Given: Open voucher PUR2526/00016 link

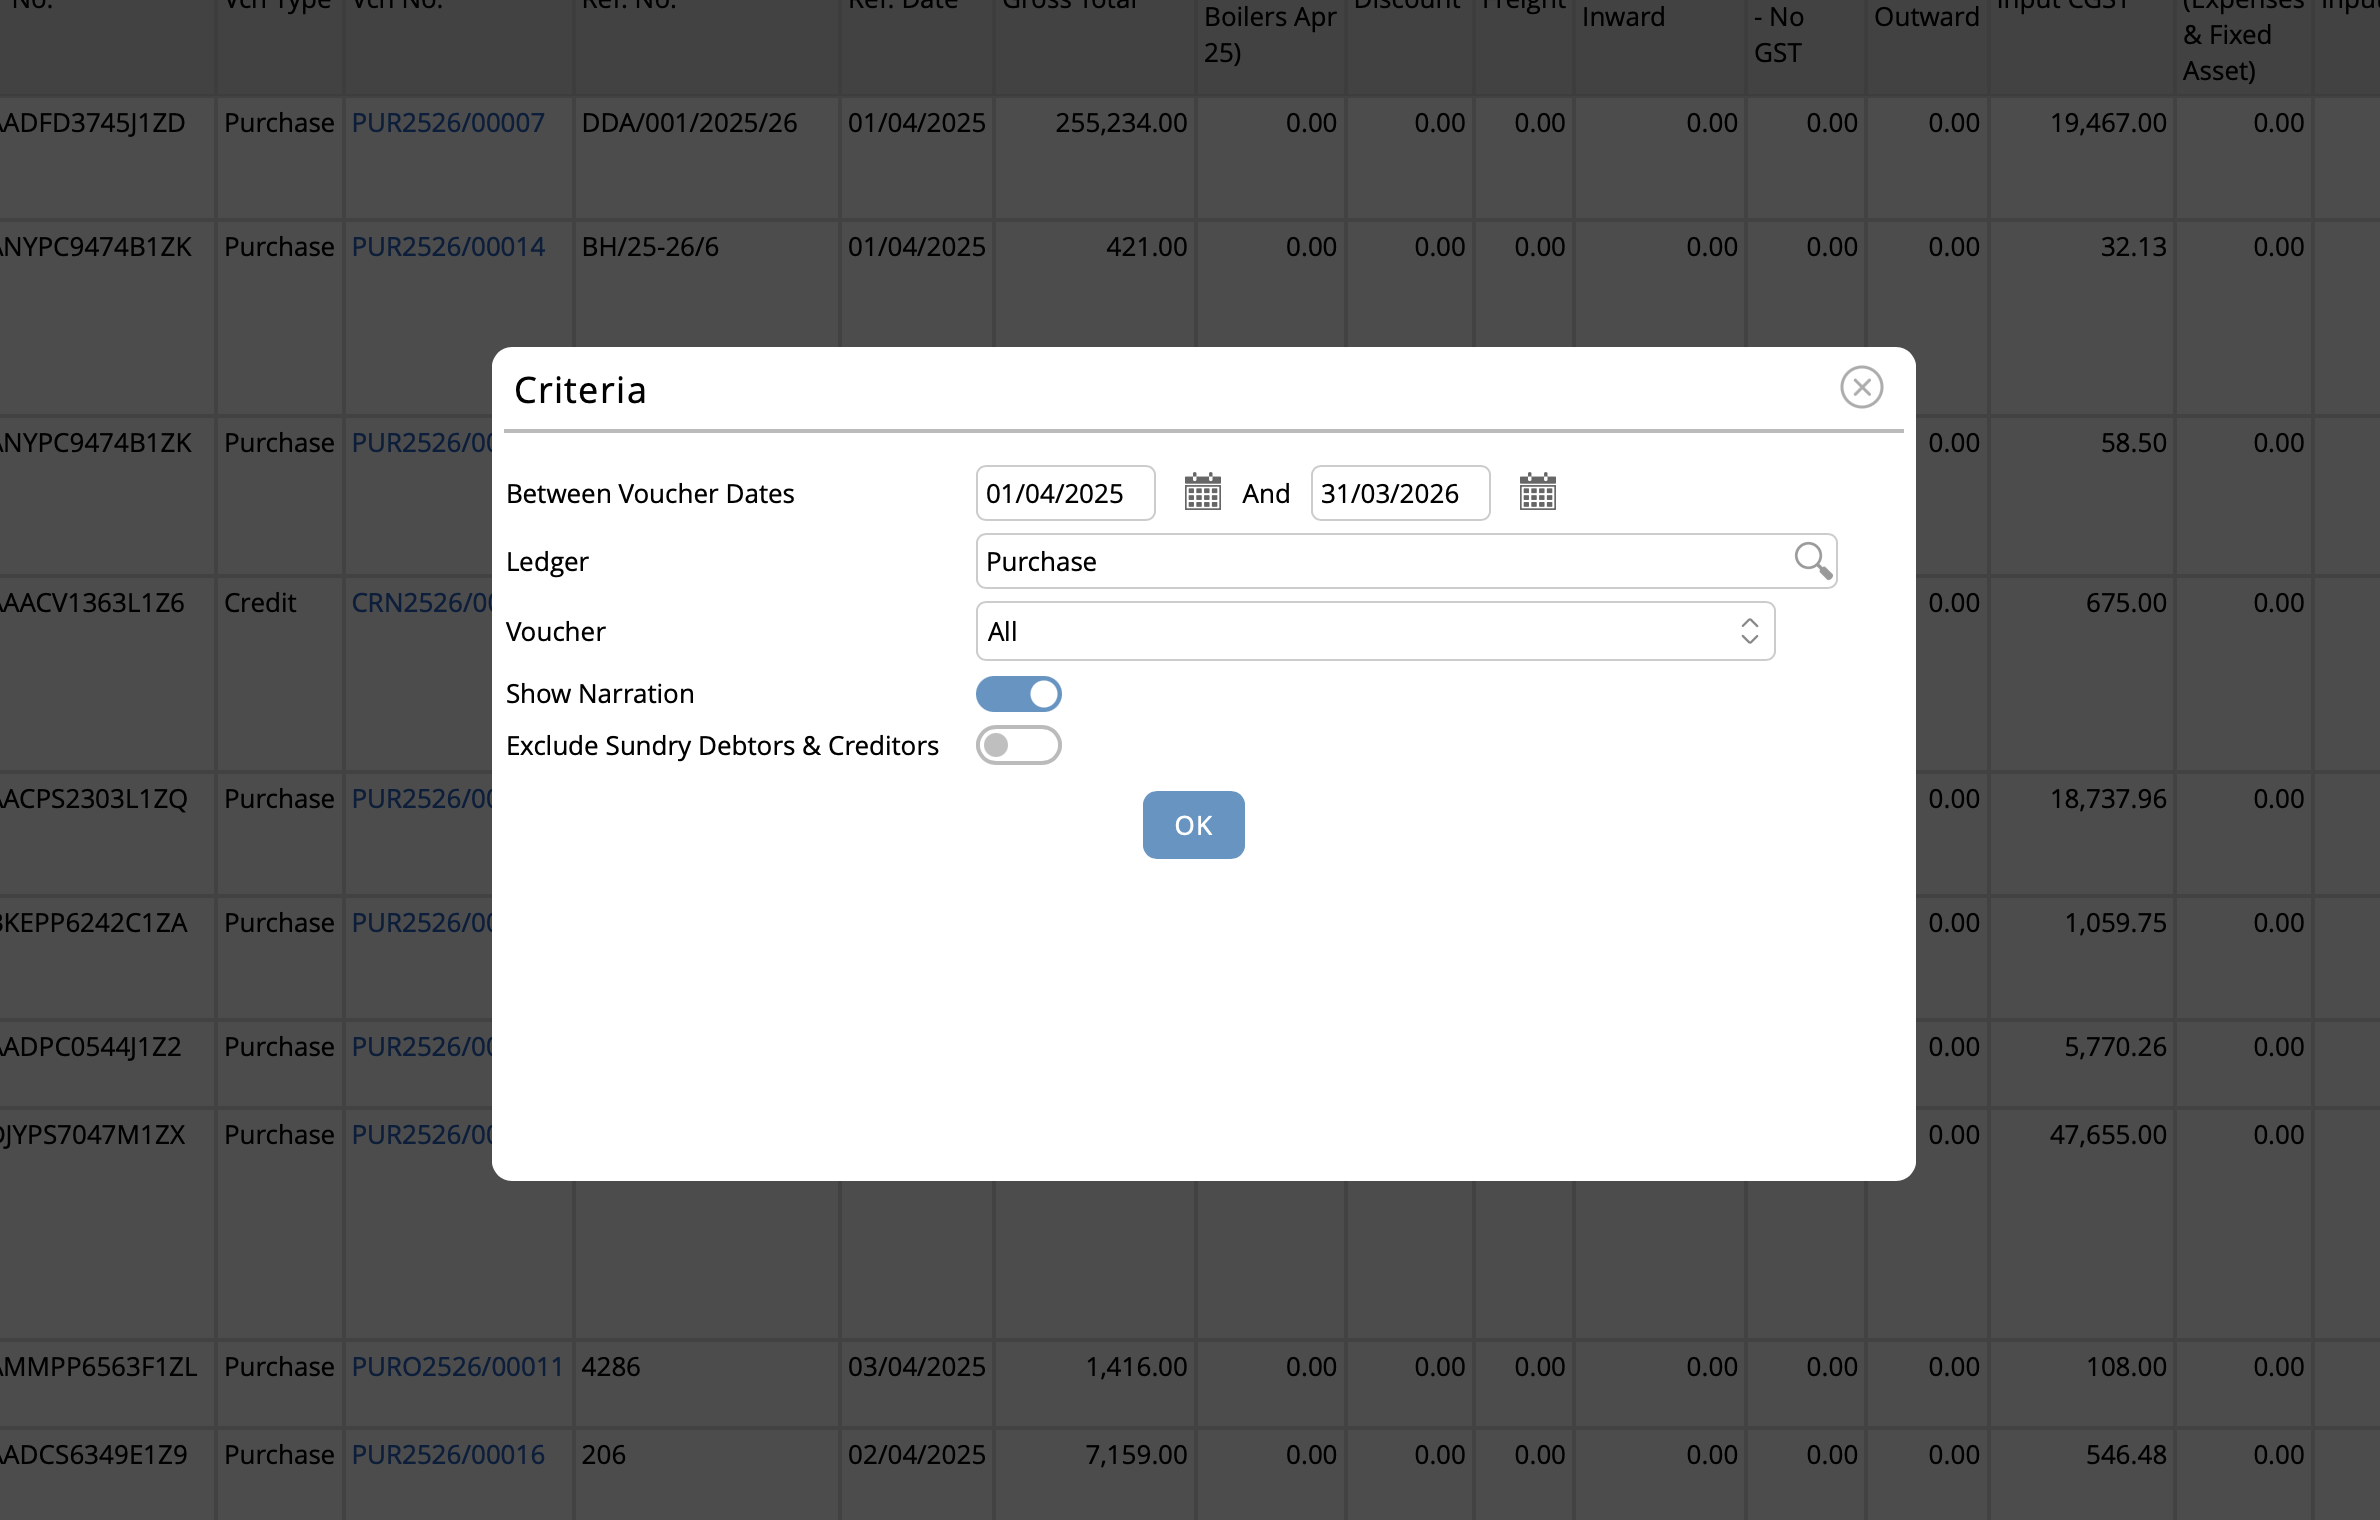Looking at the screenshot, I should [448, 1455].
